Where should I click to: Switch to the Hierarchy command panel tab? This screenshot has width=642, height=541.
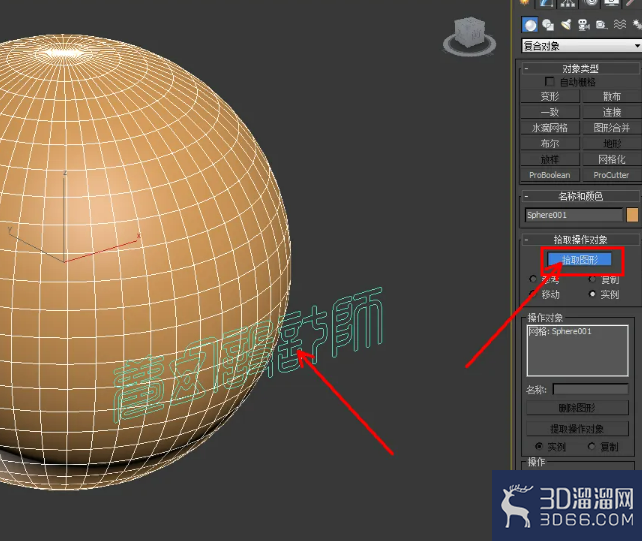pyautogui.click(x=567, y=3)
